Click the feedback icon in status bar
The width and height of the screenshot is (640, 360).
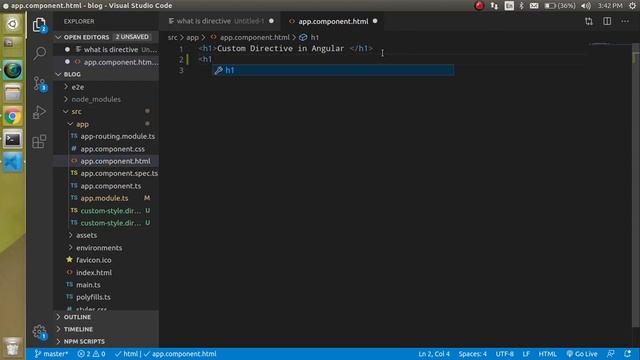coord(611,354)
